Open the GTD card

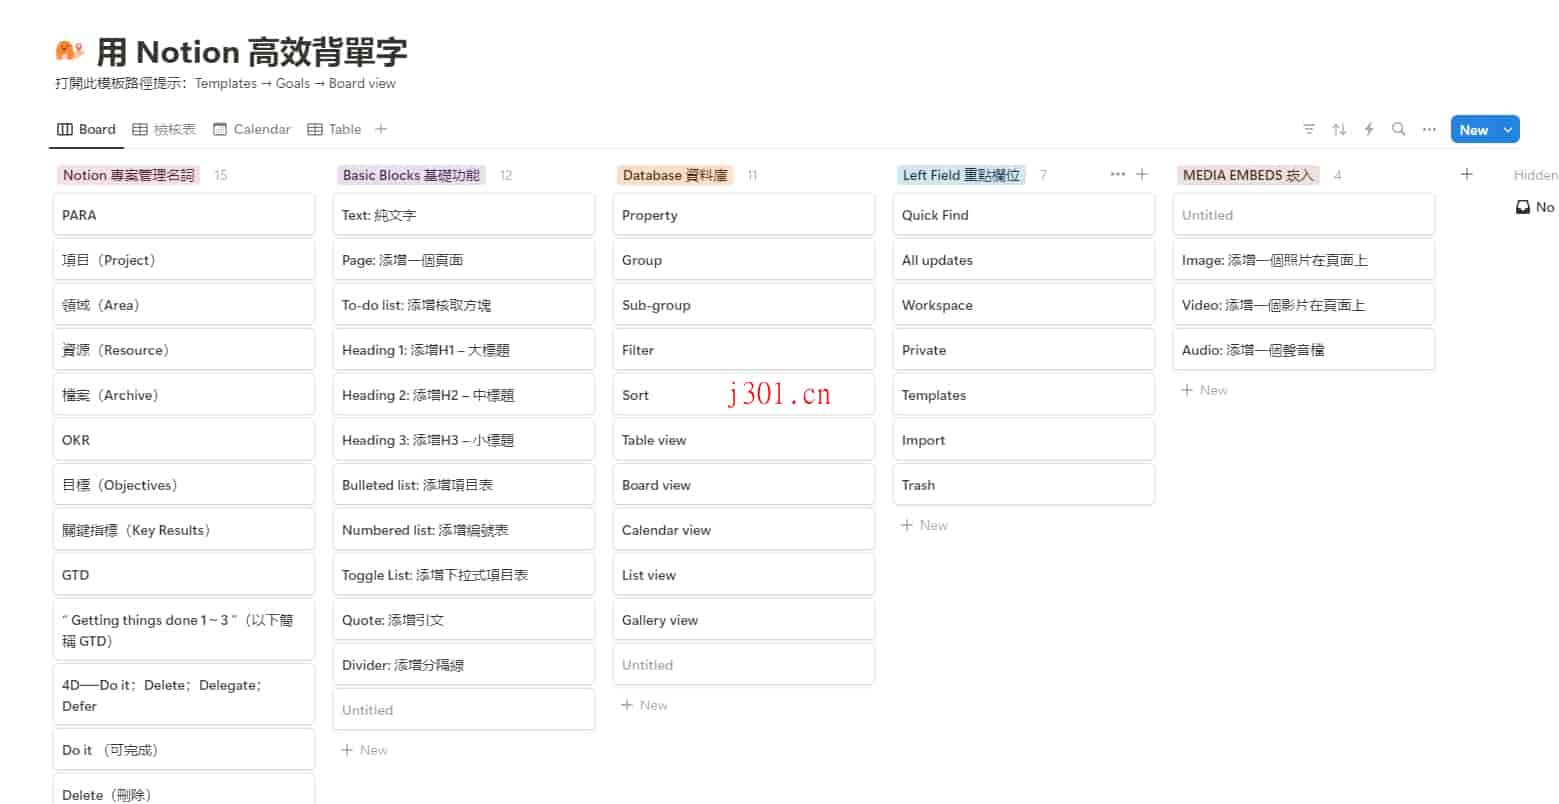[x=184, y=575]
